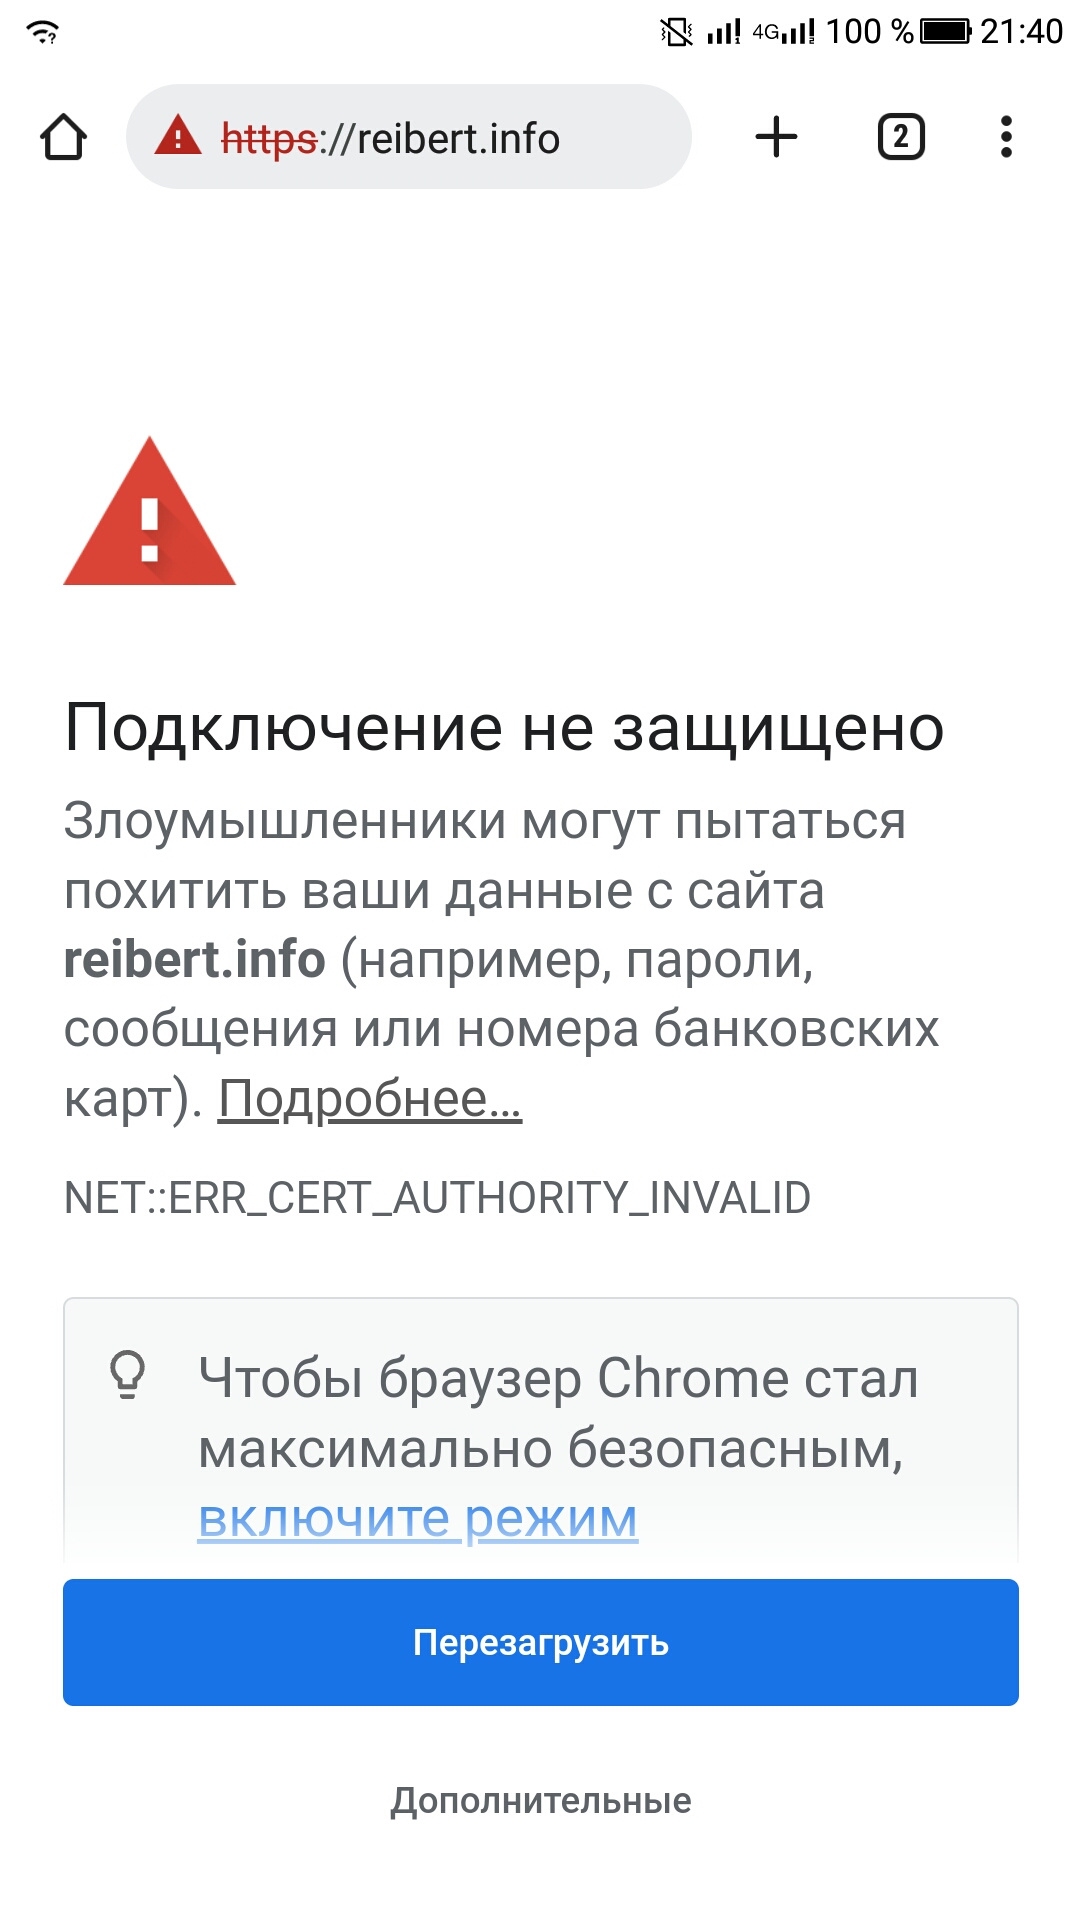Tap the NET::ERR_CERT_AUTHORITY_INVALID error code

click(437, 1197)
